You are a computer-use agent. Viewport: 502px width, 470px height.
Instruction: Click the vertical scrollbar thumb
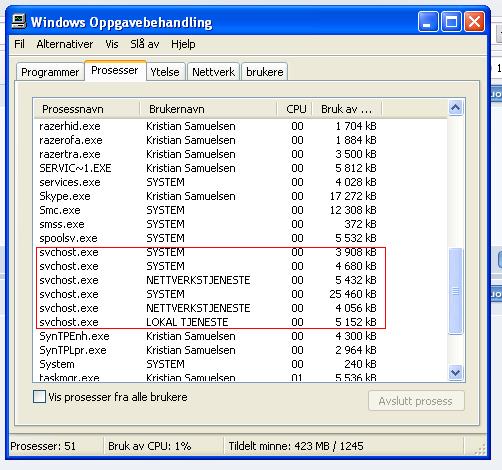[455, 291]
